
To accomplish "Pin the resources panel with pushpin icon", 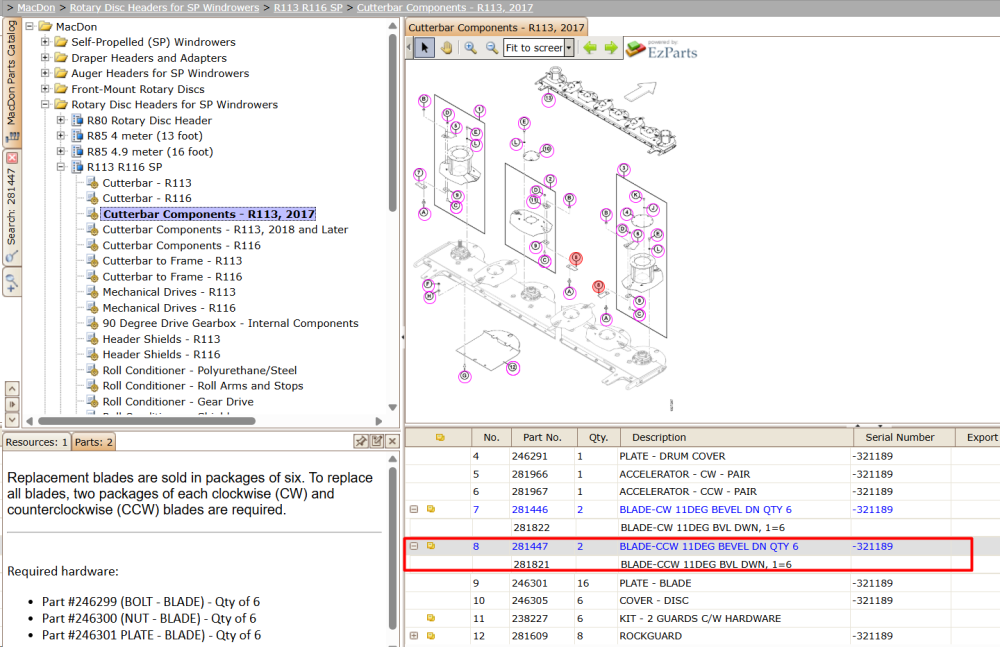I will click(361, 442).
